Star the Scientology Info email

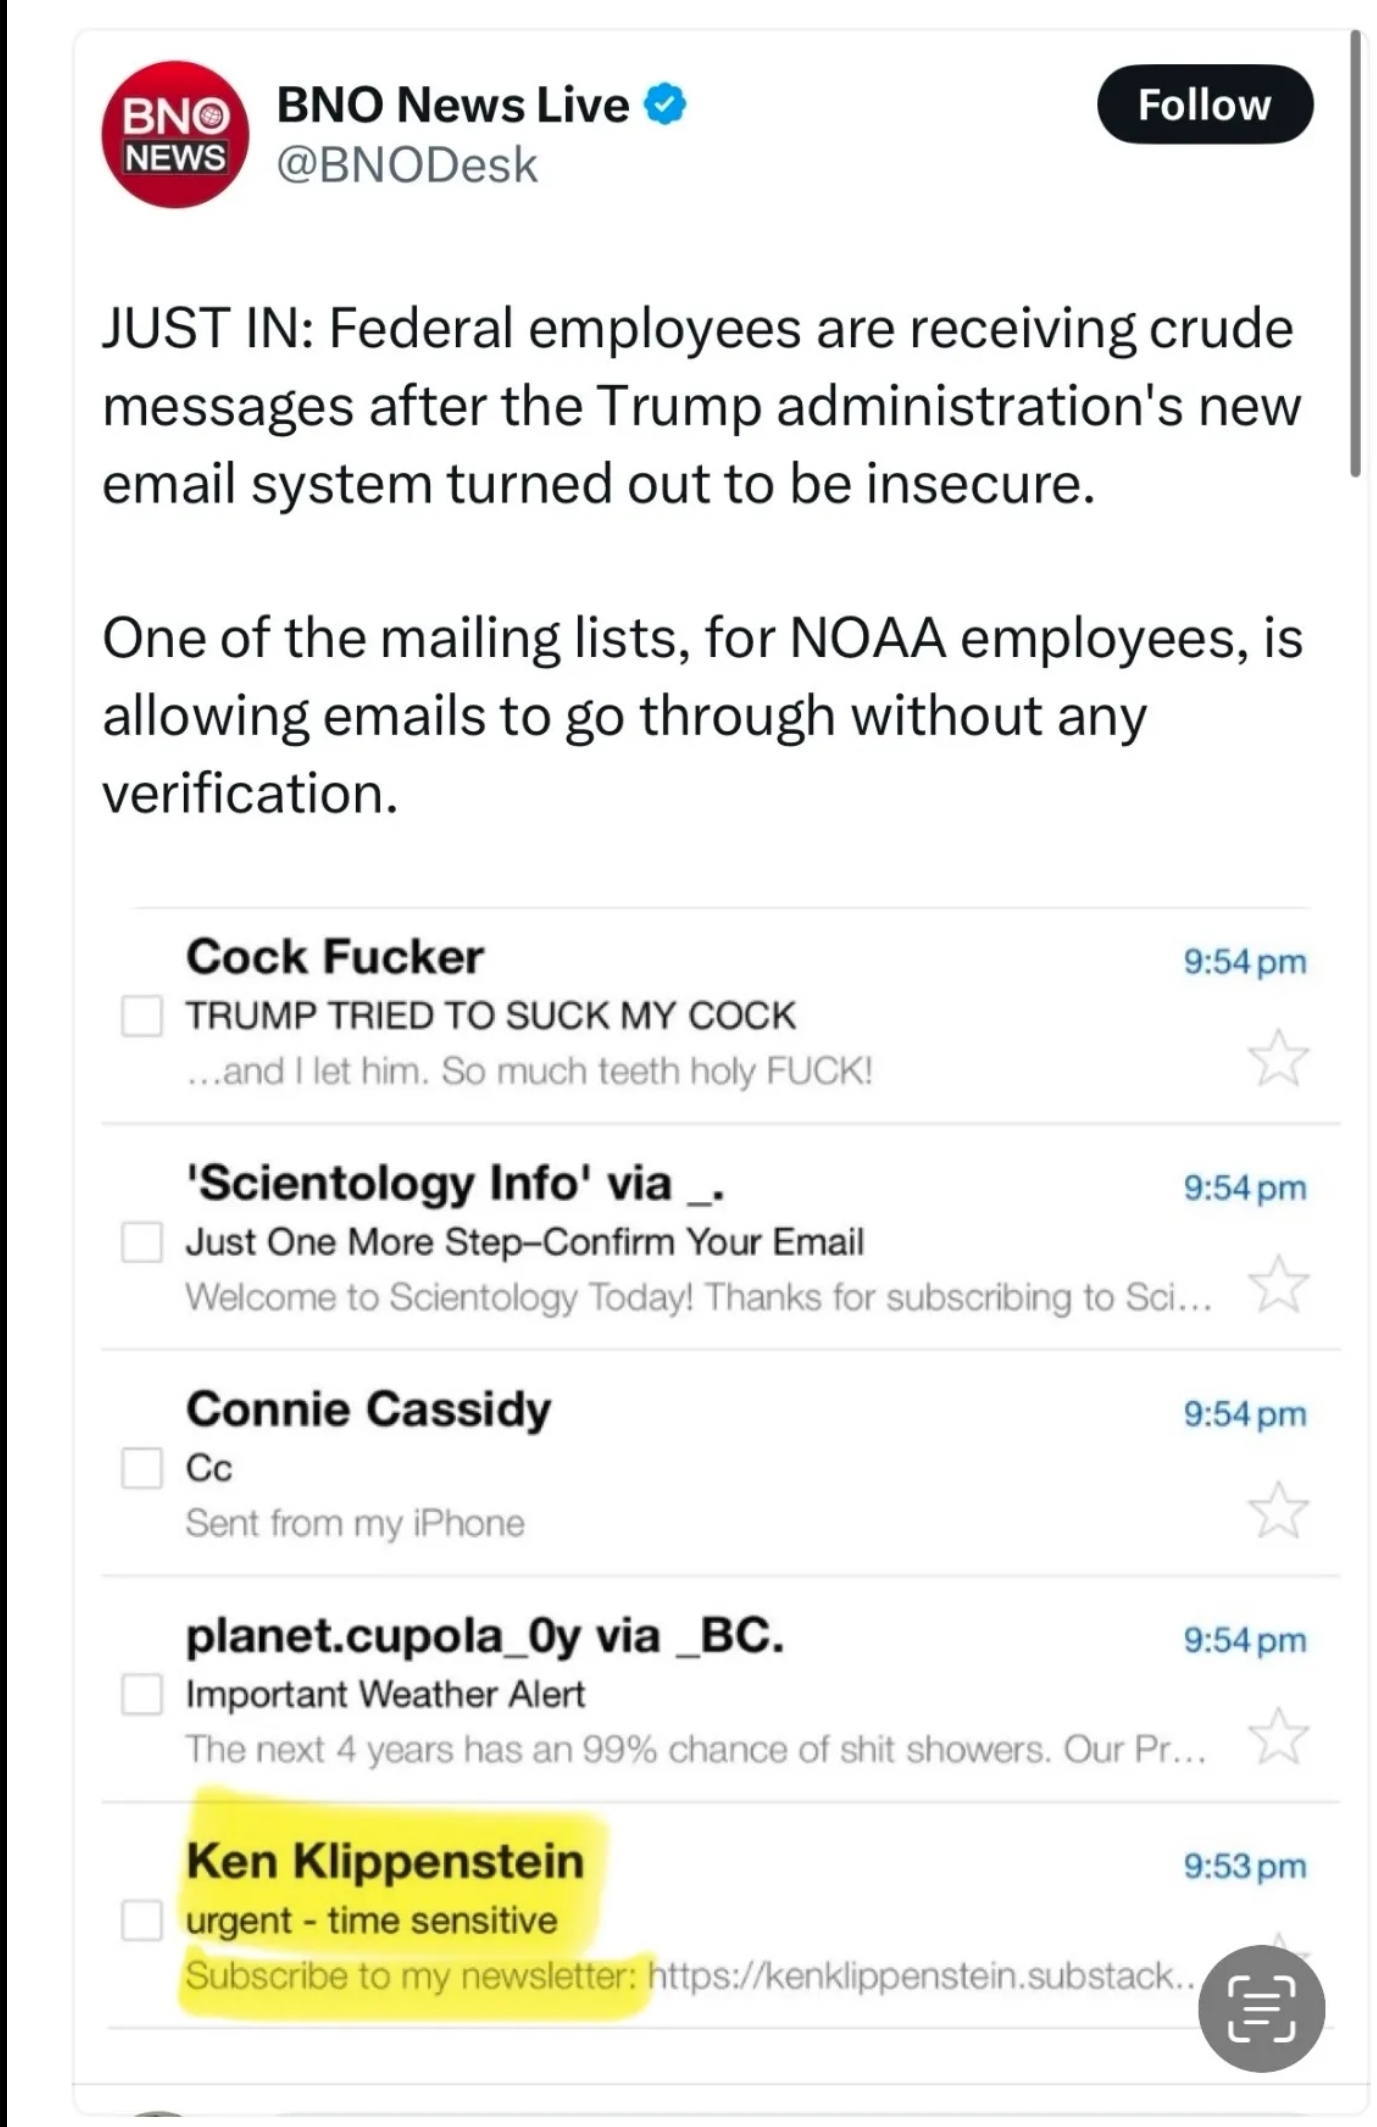coord(1278,1283)
